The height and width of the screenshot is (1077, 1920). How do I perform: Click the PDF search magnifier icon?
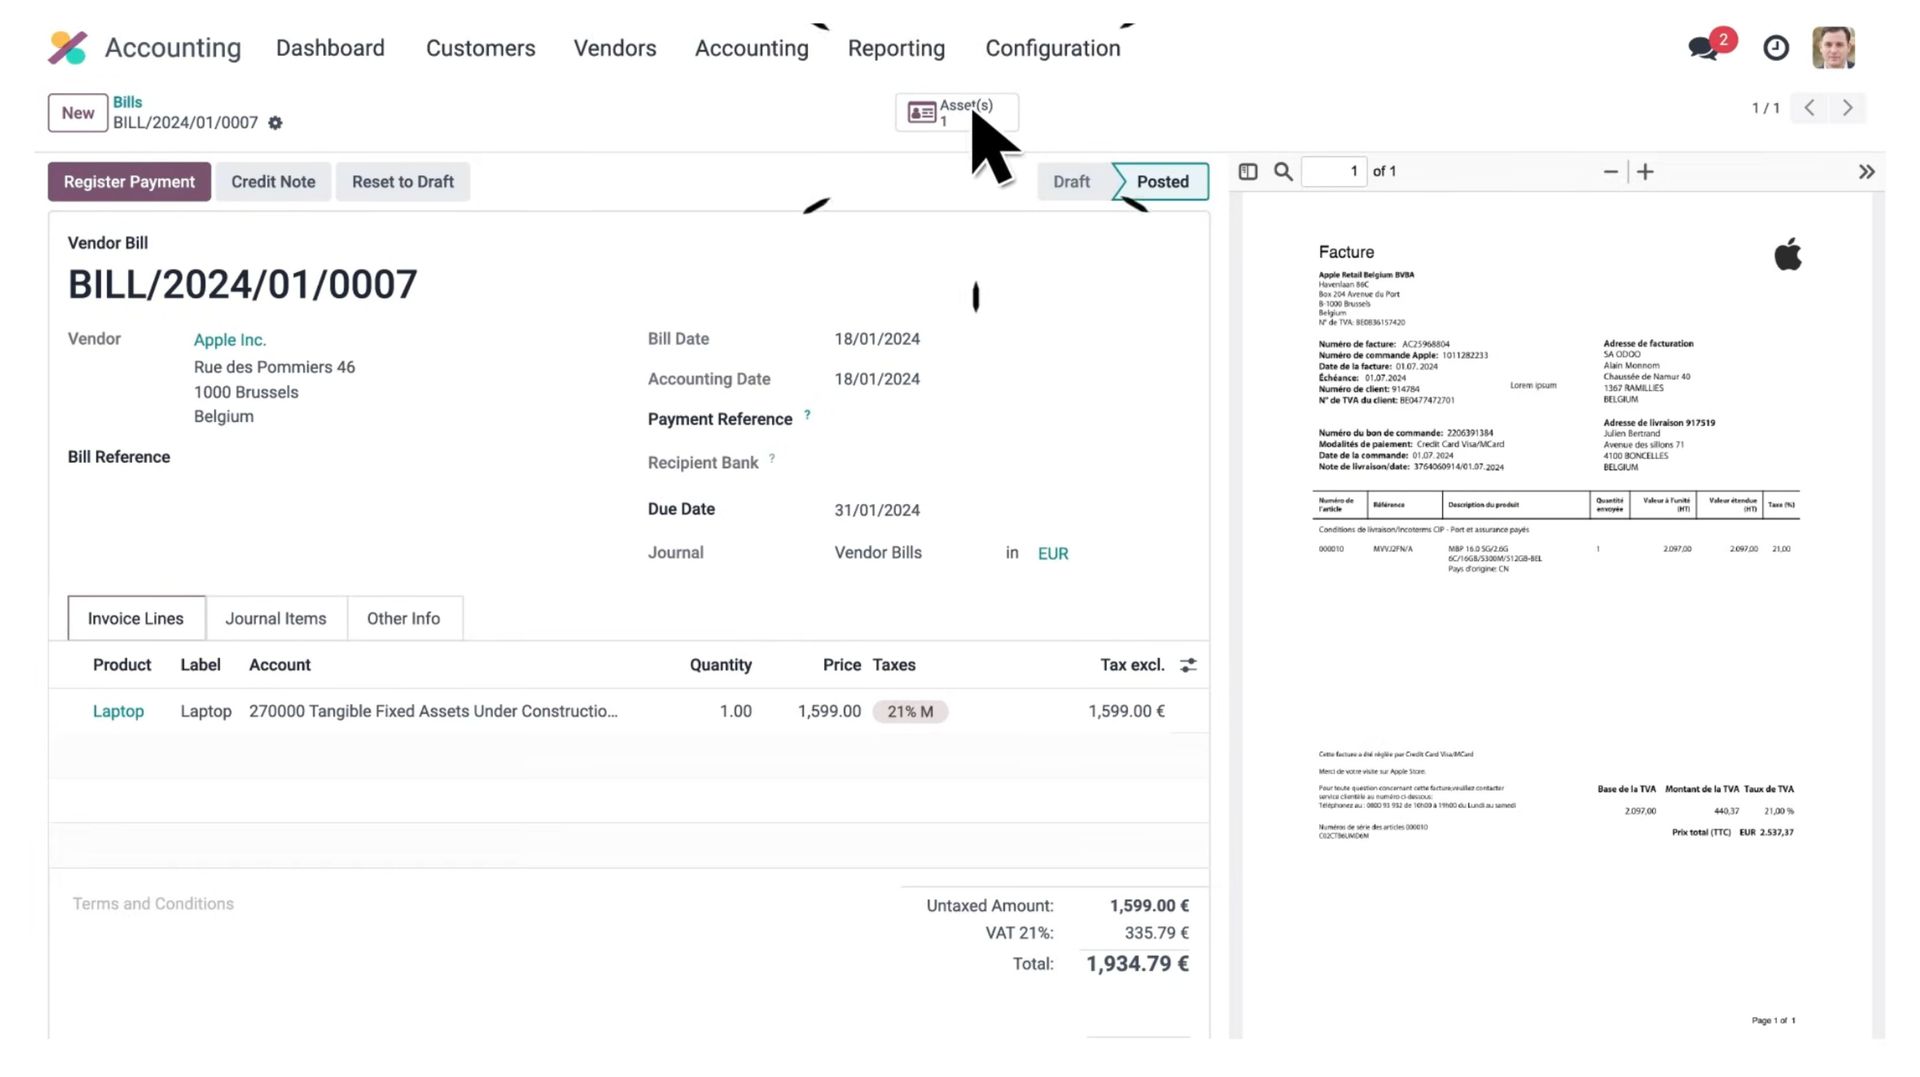click(1283, 172)
